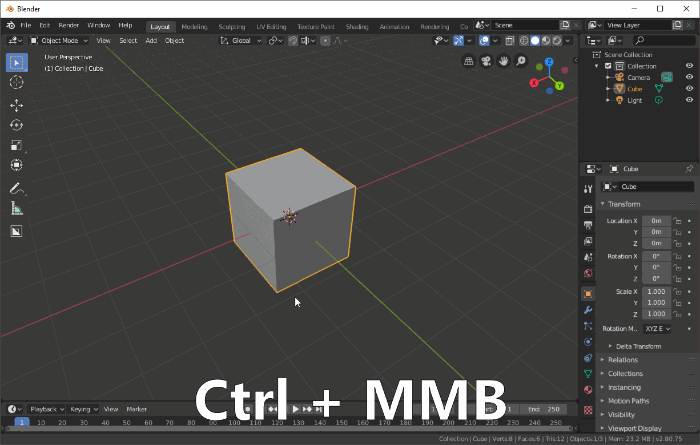Open the Rotation Mode XYZ dropdown
The image size is (700, 445).
tap(658, 329)
